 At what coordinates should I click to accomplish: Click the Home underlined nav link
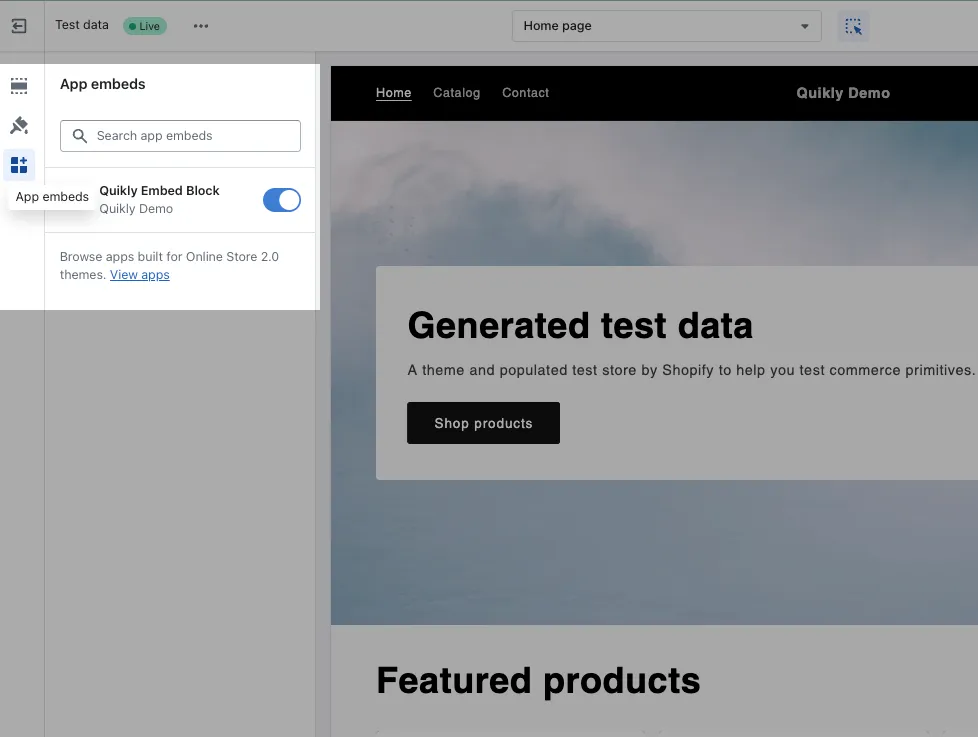tap(393, 92)
